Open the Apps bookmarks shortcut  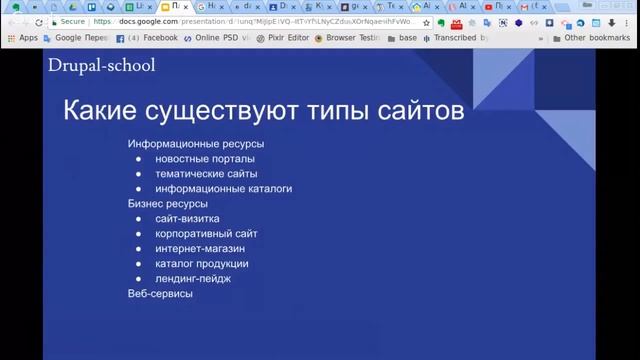point(23,38)
